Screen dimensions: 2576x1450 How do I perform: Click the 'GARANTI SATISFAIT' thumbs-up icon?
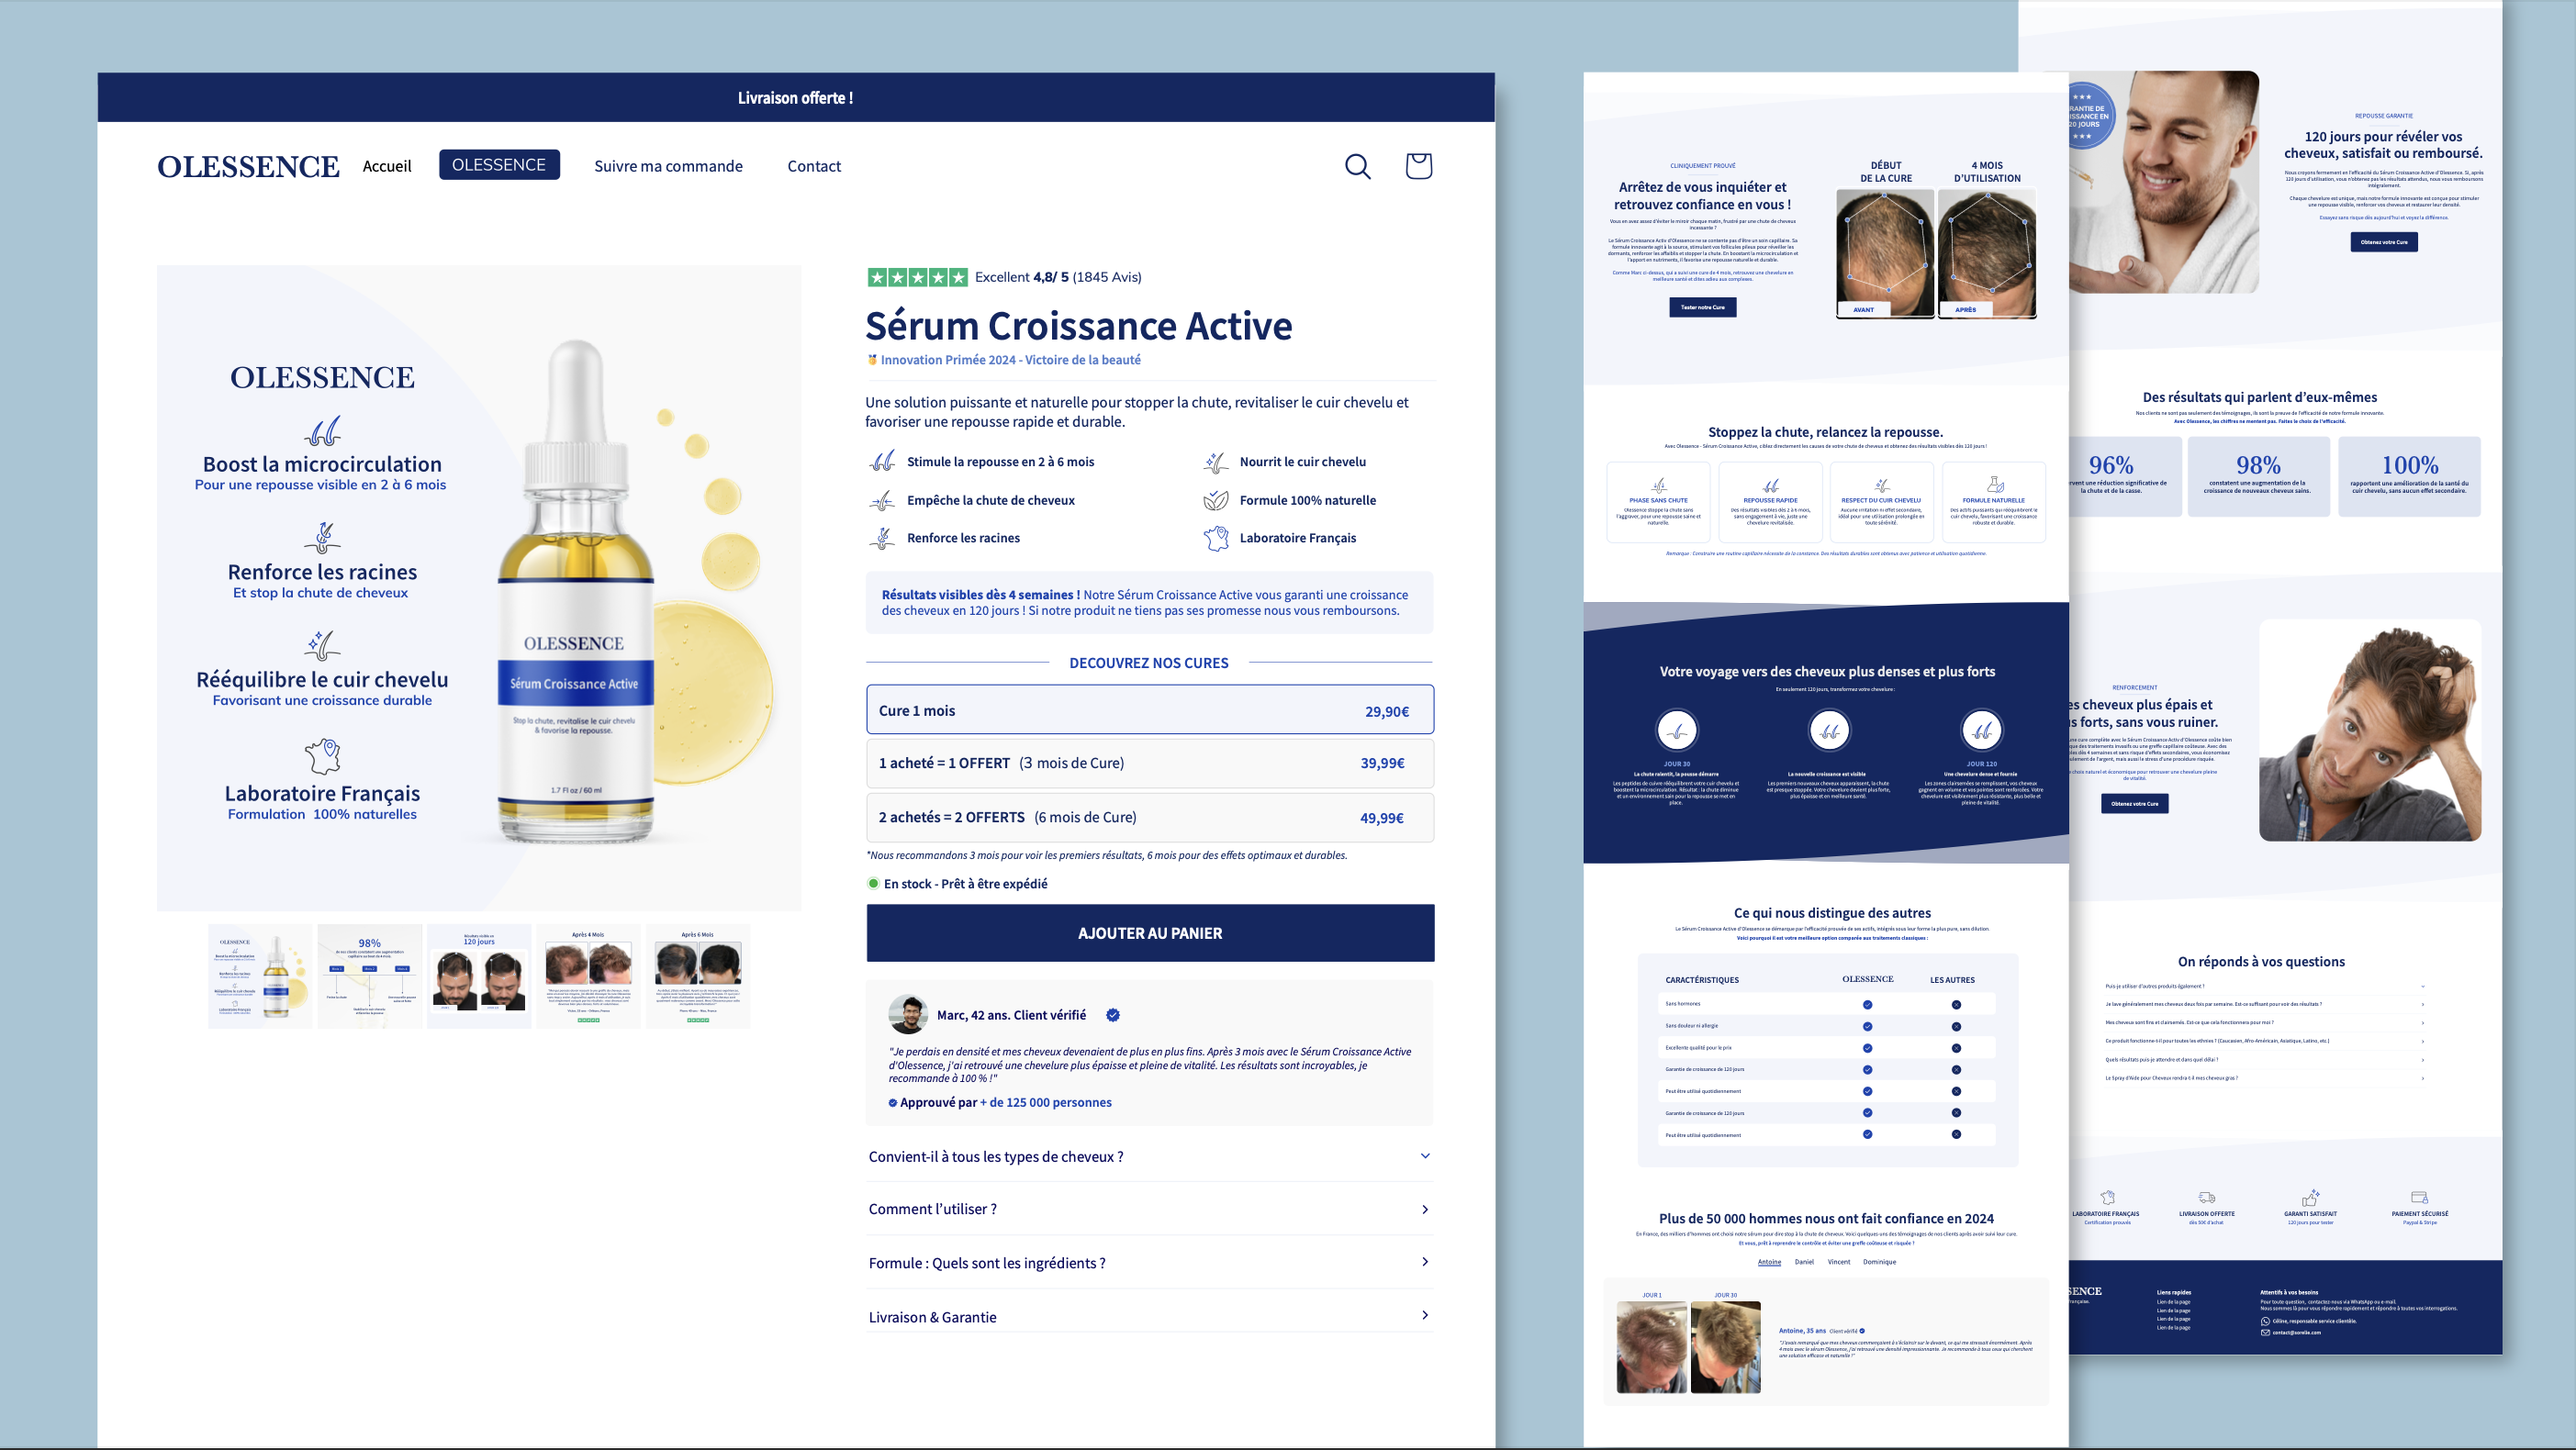[x=2310, y=1197]
